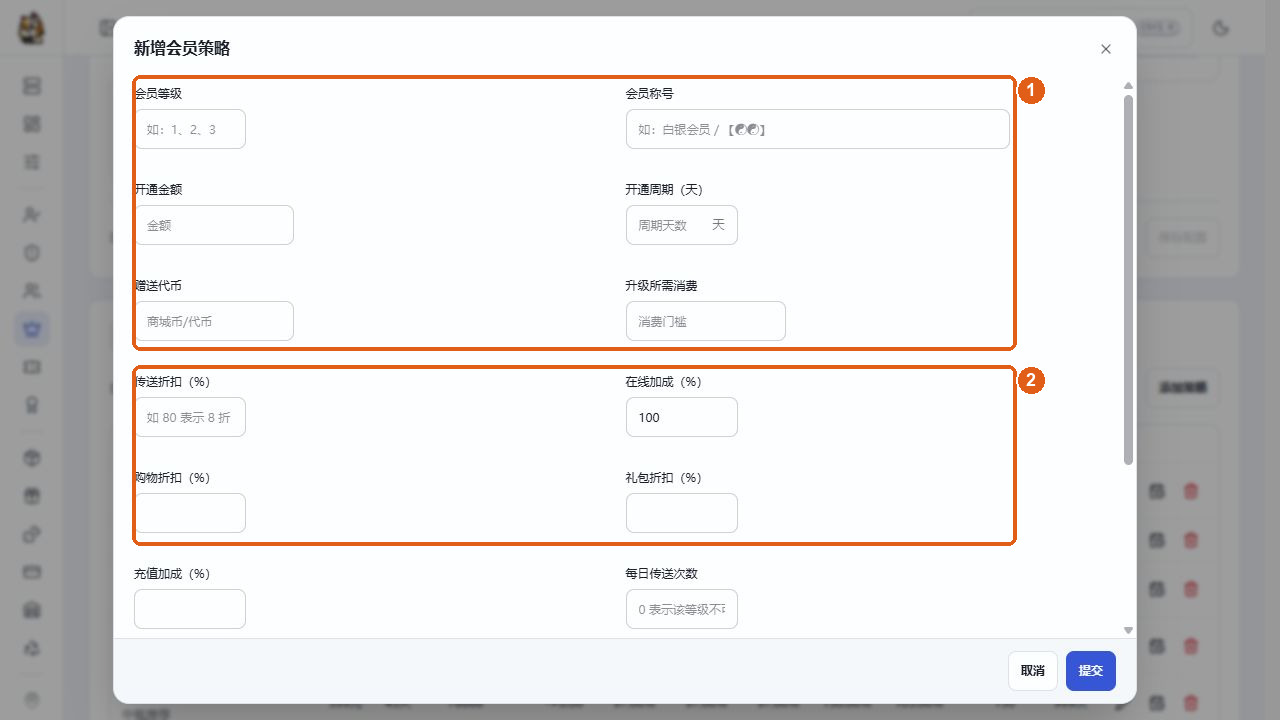Cancel the form with 取消
The height and width of the screenshot is (720, 1280).
(x=1033, y=671)
